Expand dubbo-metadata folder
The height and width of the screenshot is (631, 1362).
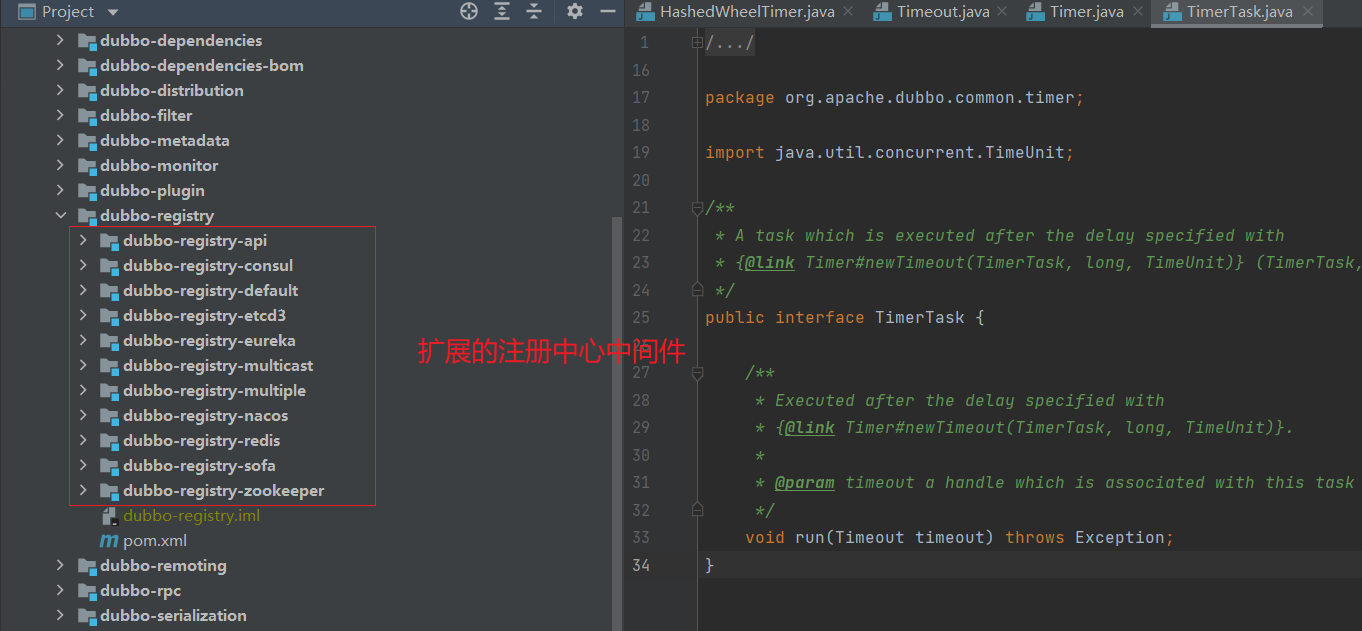coord(60,140)
